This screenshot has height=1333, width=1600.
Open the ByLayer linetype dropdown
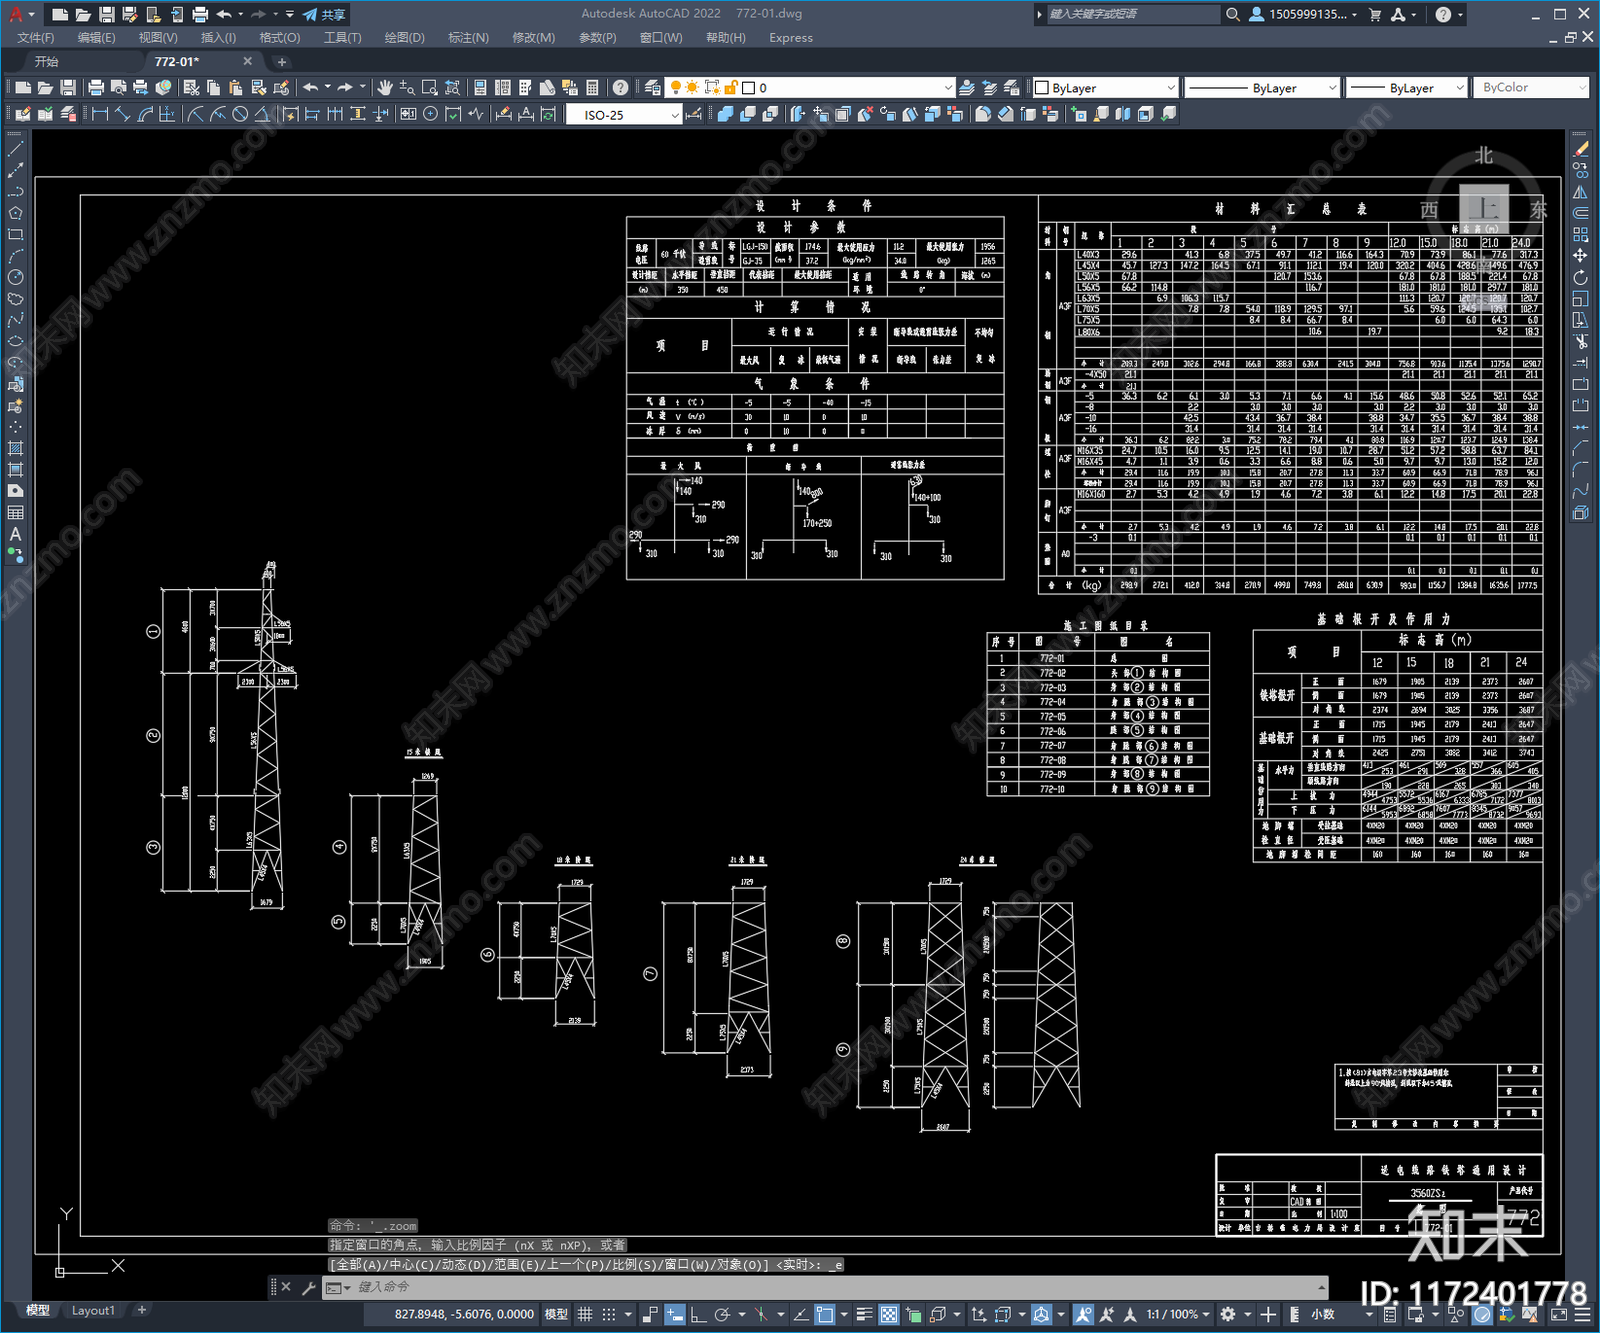tap(1332, 88)
